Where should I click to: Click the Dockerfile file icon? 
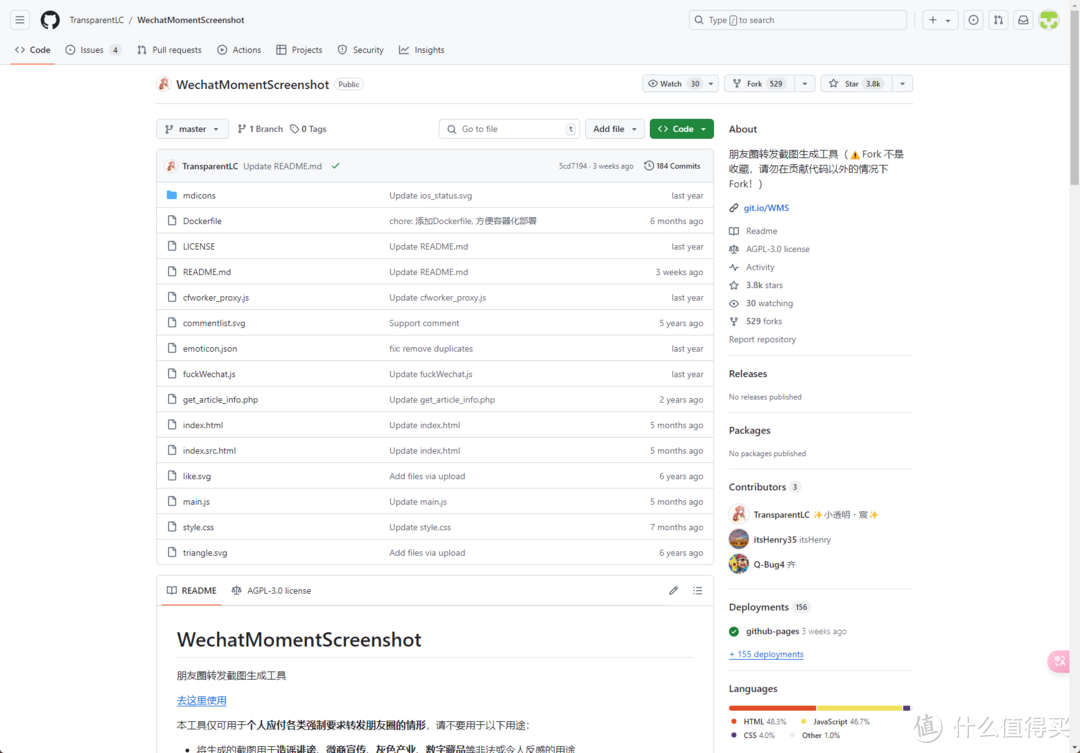tap(172, 220)
